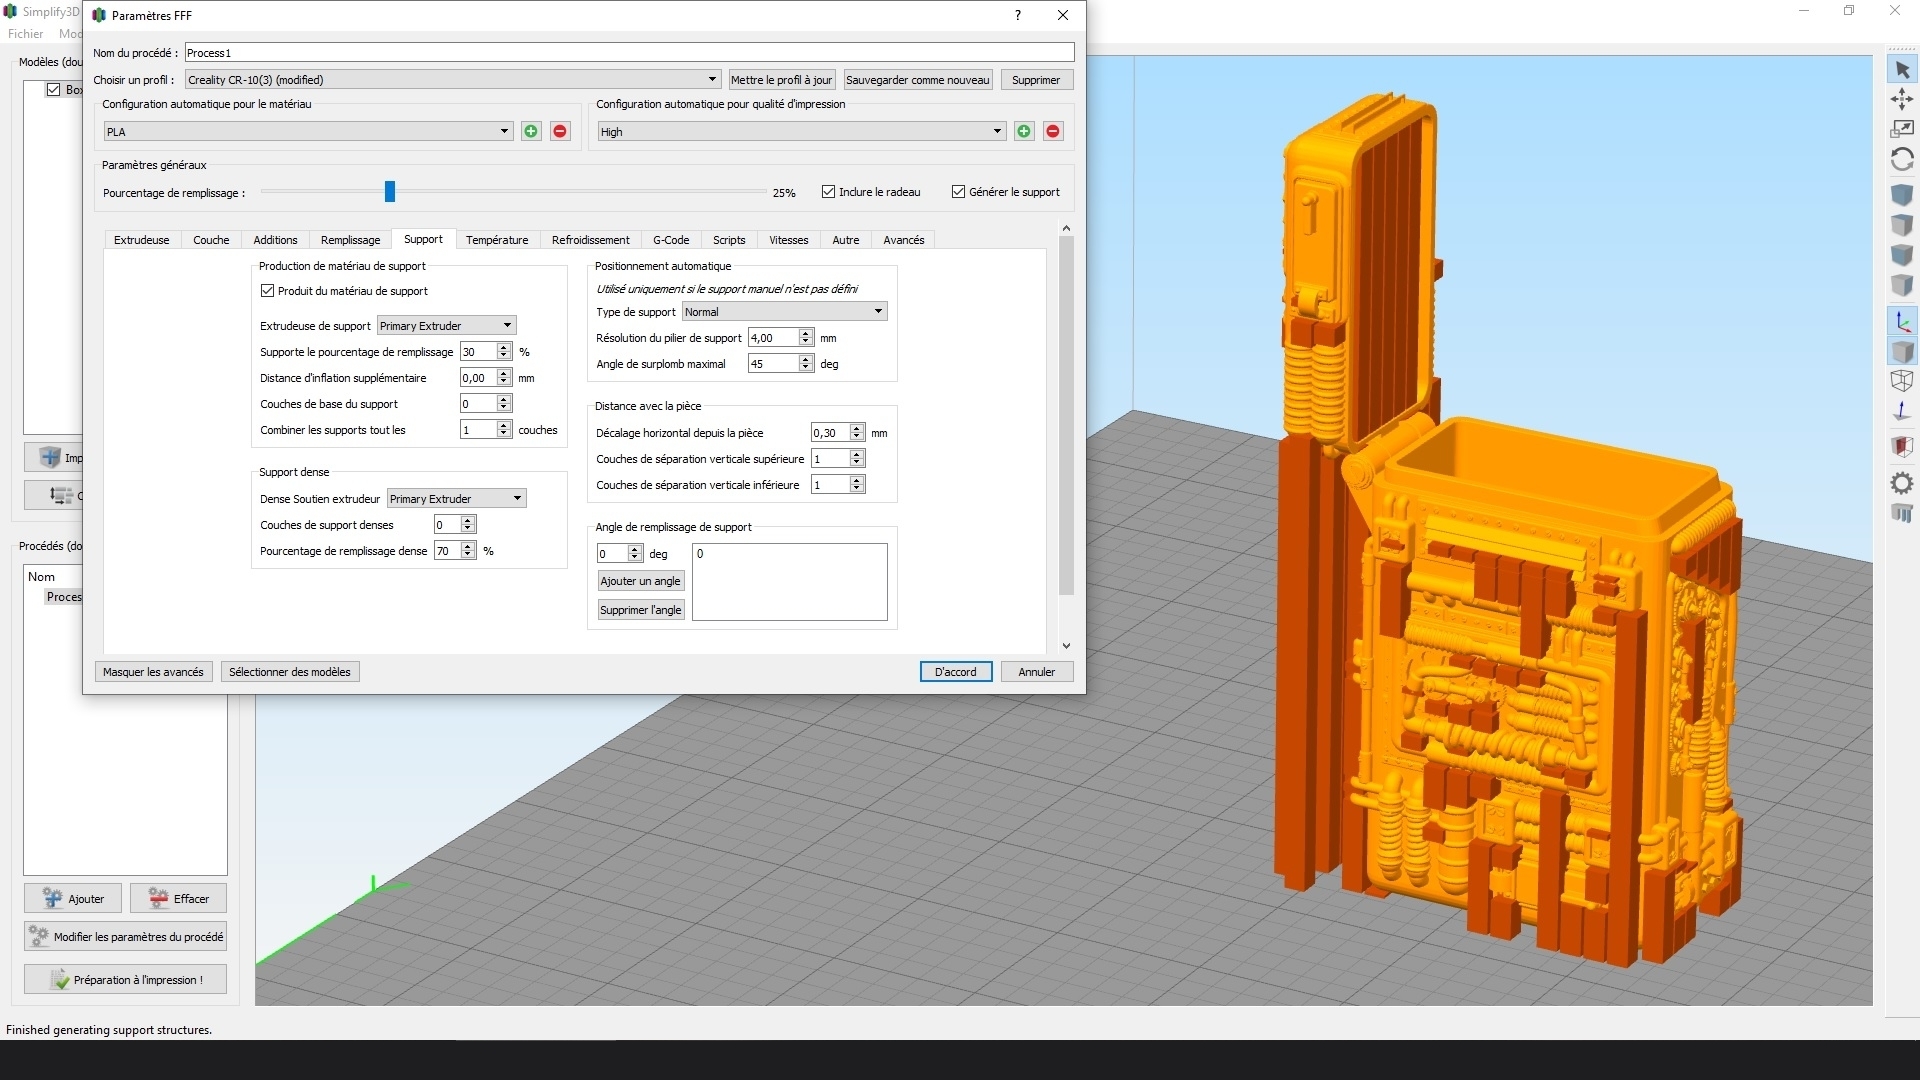The image size is (1920, 1080).
Task: Click Effacer to delete the process
Action: pyautogui.click(x=178, y=898)
